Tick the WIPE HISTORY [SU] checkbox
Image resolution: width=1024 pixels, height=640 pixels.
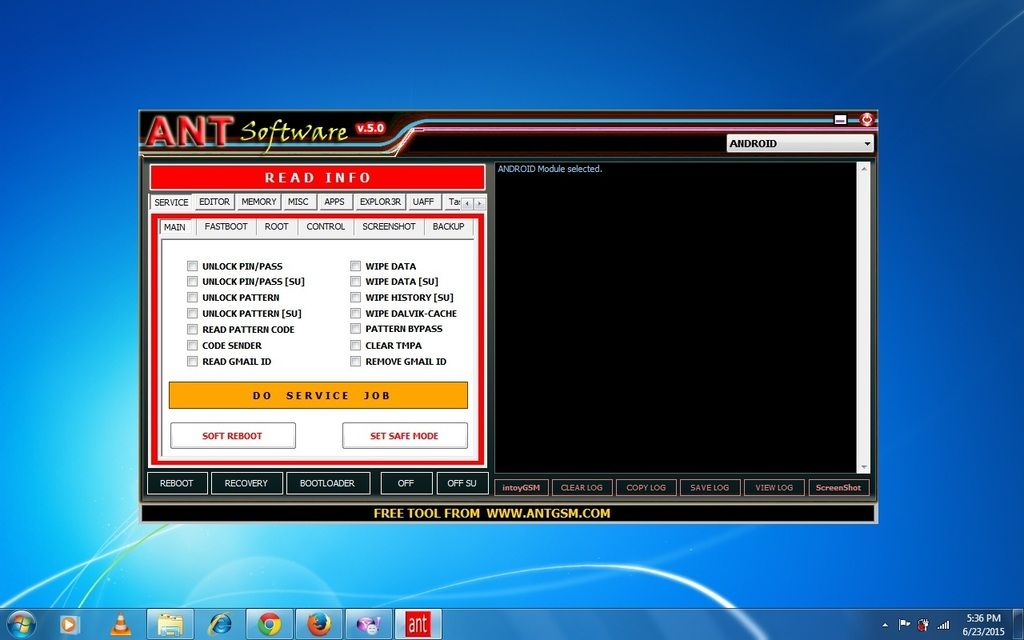(355, 297)
